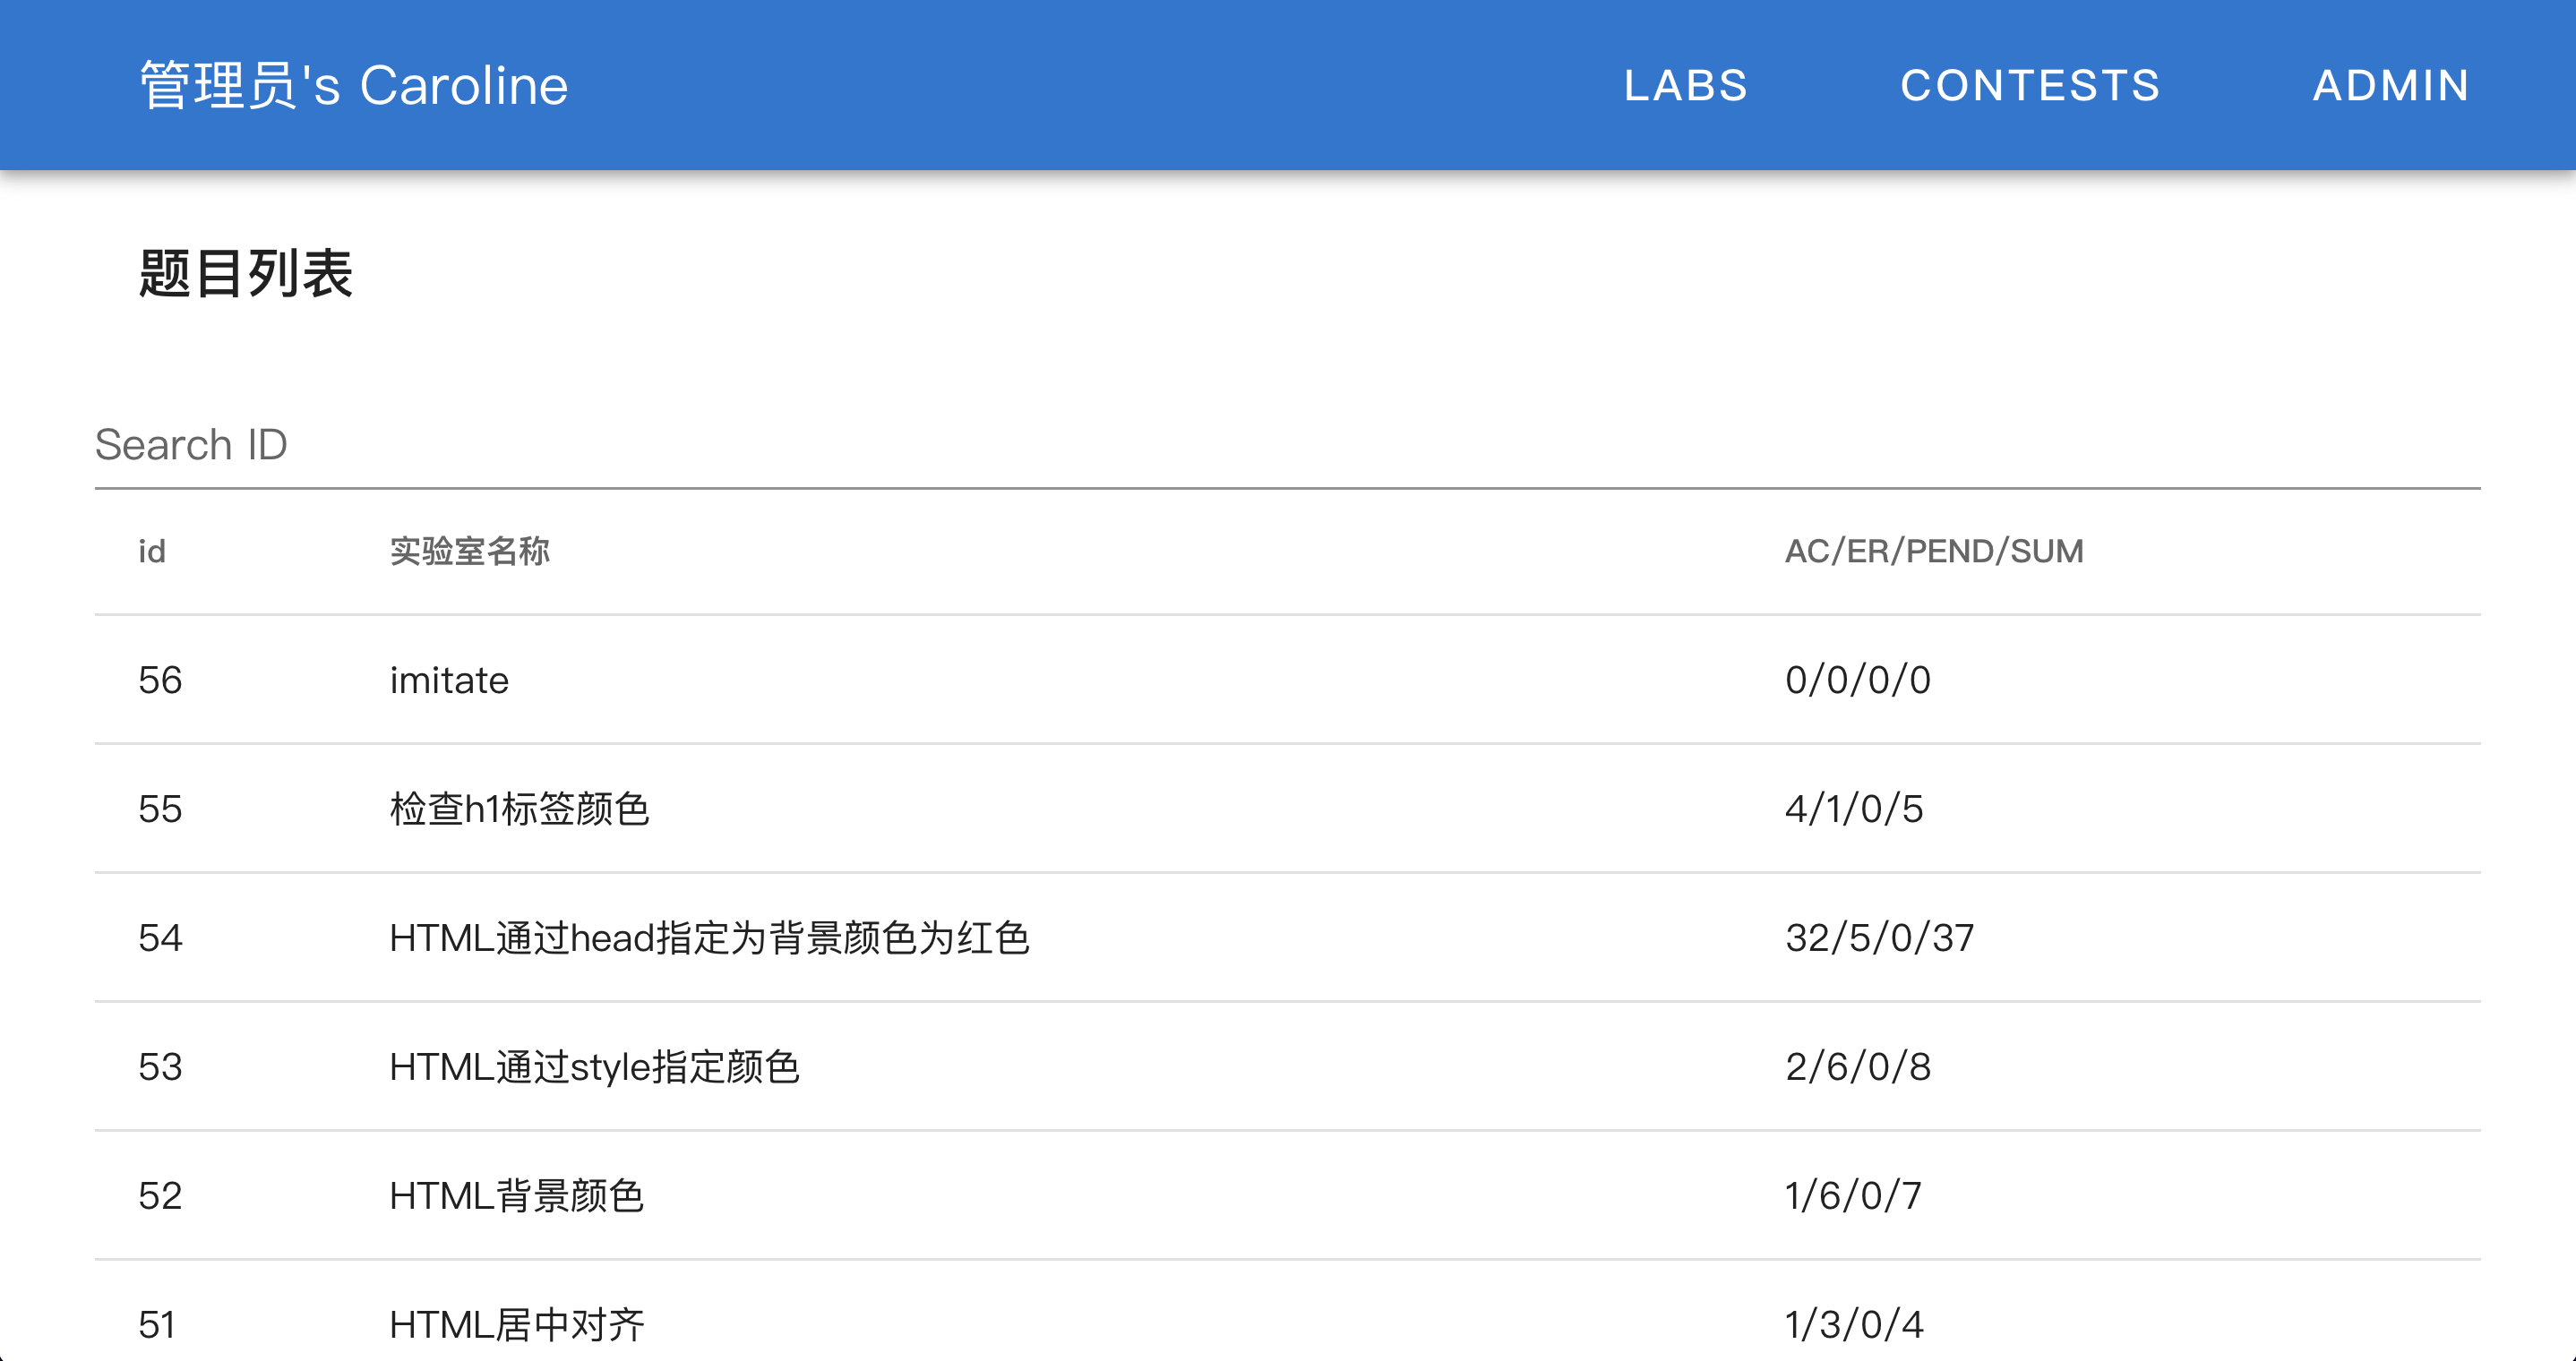Select the id cell 53
Screen dimensions: 2576x1361
tap(160, 1067)
